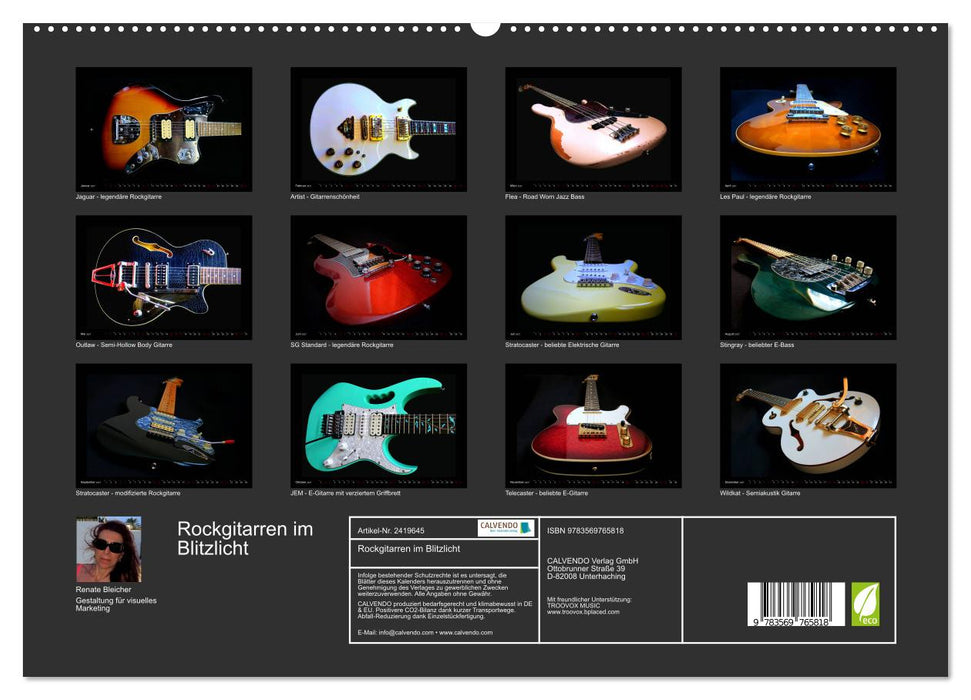Image resolution: width=971 pixels, height=700 pixels.
Task: Click caption 'Outlaw - Semi-Hollow Body Gitarre'
Action: pos(124,345)
